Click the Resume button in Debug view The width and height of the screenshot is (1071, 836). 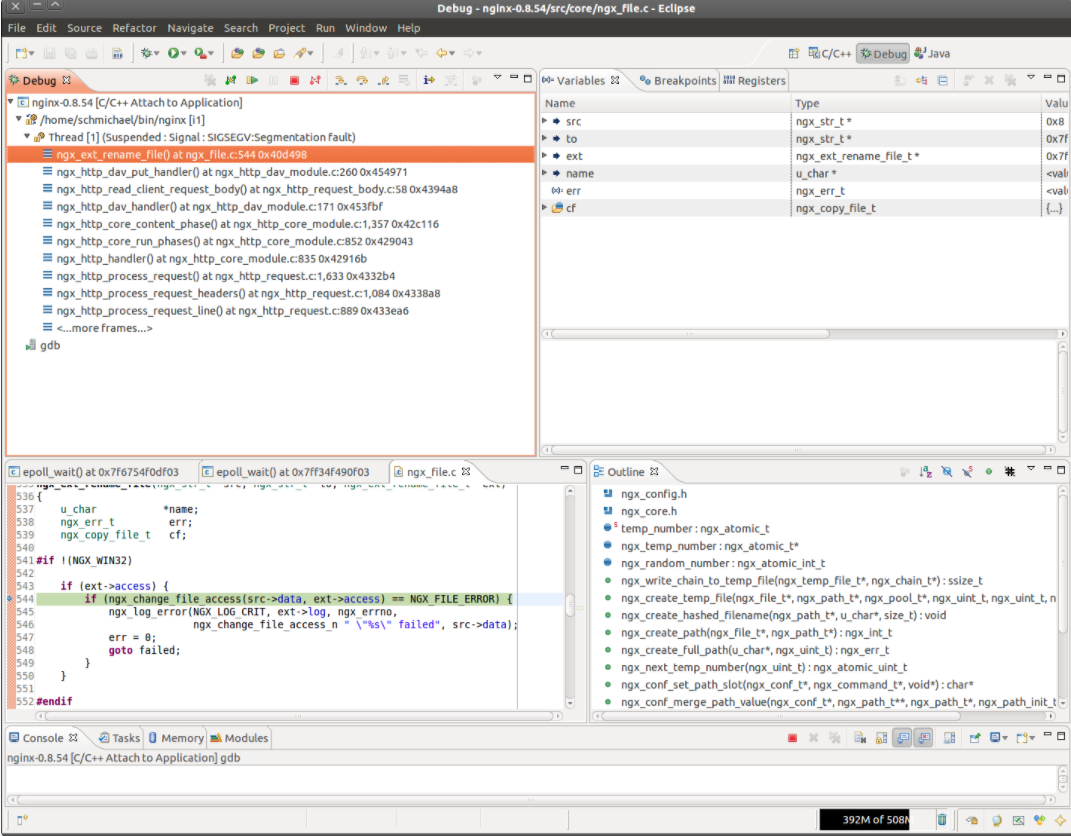(252, 80)
